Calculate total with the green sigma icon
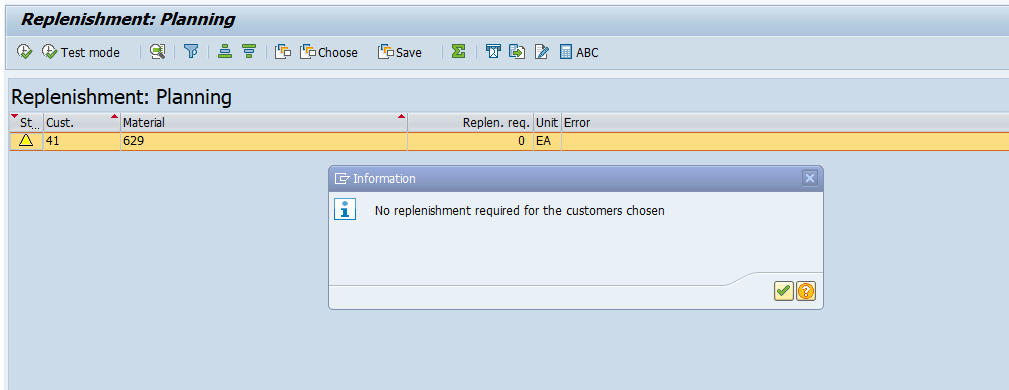The width and height of the screenshot is (1009, 390). click(x=458, y=52)
